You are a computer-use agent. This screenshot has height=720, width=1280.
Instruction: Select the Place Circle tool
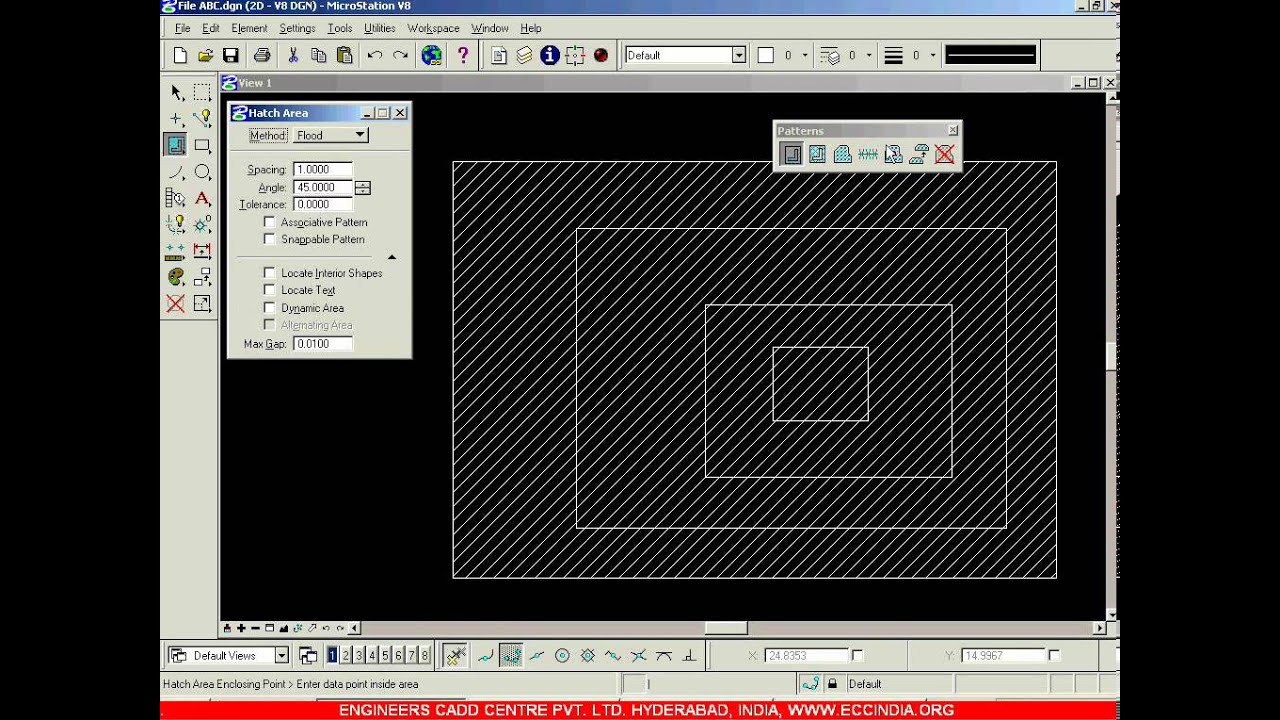click(202, 172)
